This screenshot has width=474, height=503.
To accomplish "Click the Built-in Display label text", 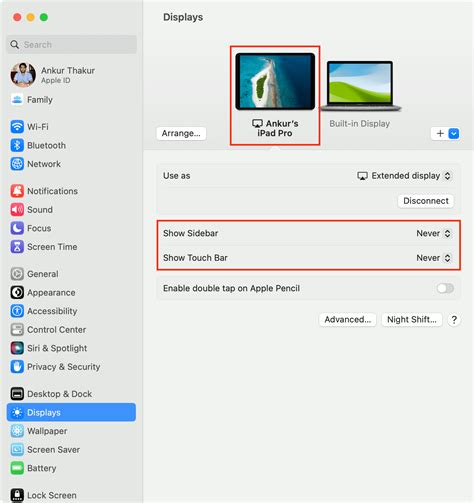I will (360, 124).
